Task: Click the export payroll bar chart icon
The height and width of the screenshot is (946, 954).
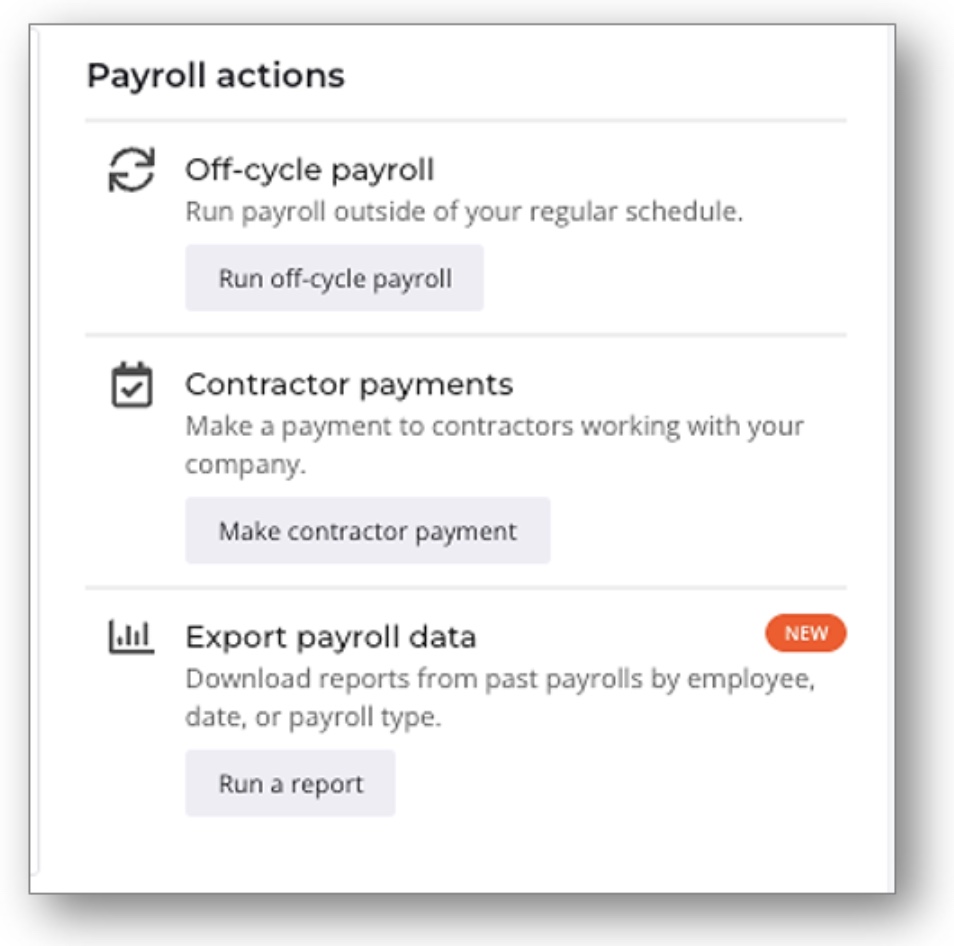Action: pyautogui.click(x=131, y=636)
